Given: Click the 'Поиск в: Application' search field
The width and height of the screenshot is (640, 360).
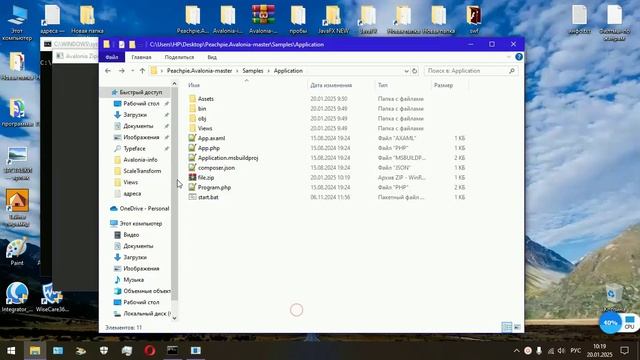Looking at the screenshot, I should pyautogui.click(x=471, y=71).
